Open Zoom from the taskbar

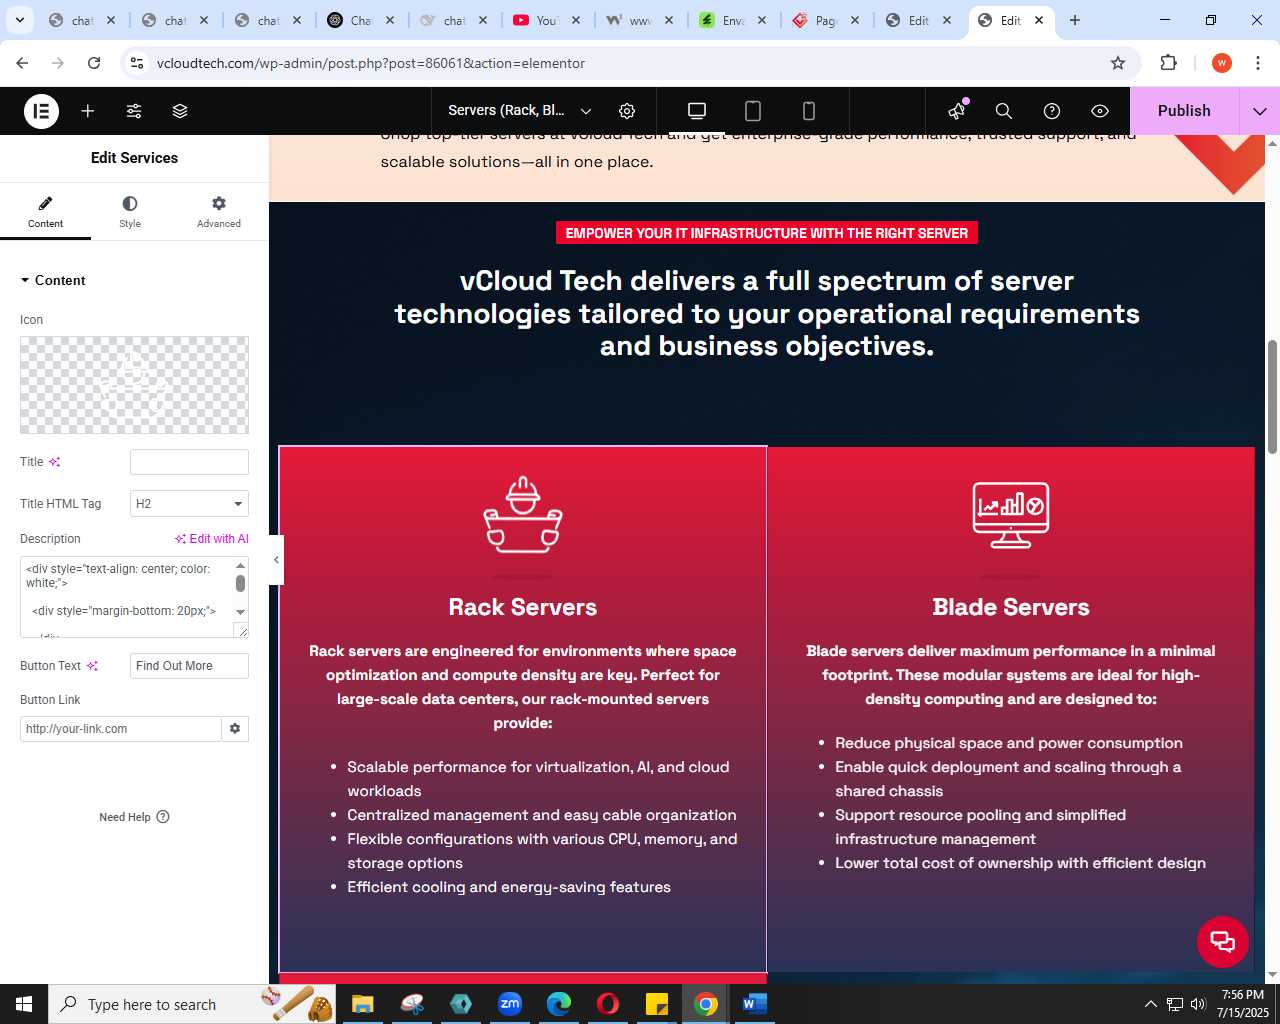pos(510,1004)
